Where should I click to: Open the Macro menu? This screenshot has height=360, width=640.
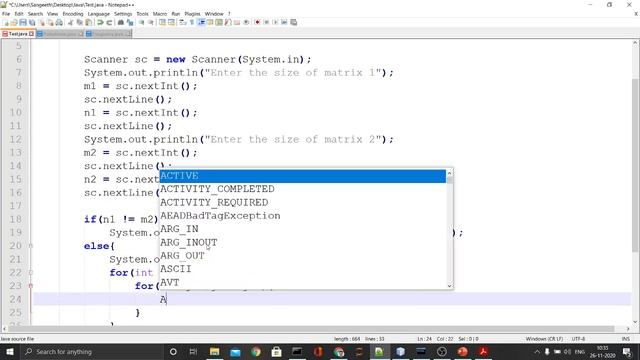click(x=160, y=13)
